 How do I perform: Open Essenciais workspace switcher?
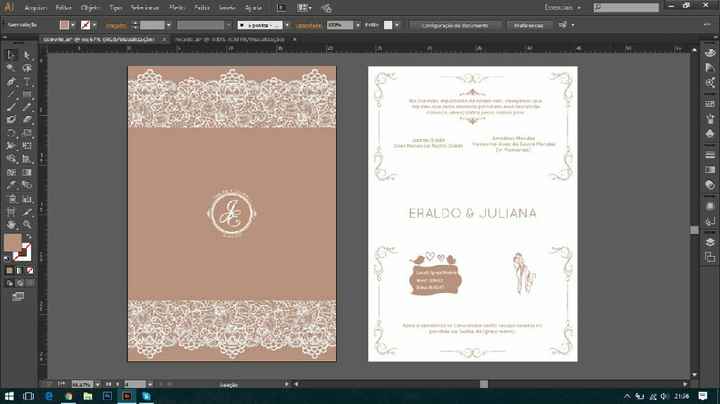tap(562, 8)
